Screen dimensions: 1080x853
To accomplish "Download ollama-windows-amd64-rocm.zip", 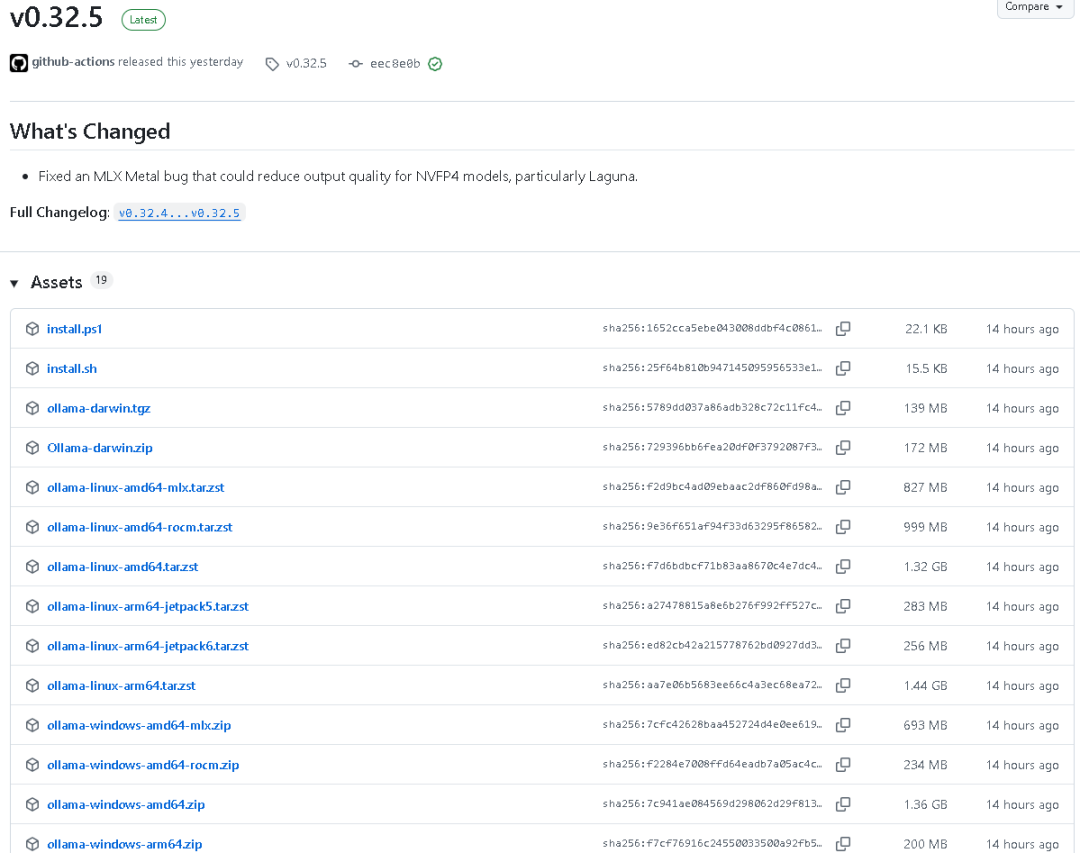I will [143, 765].
